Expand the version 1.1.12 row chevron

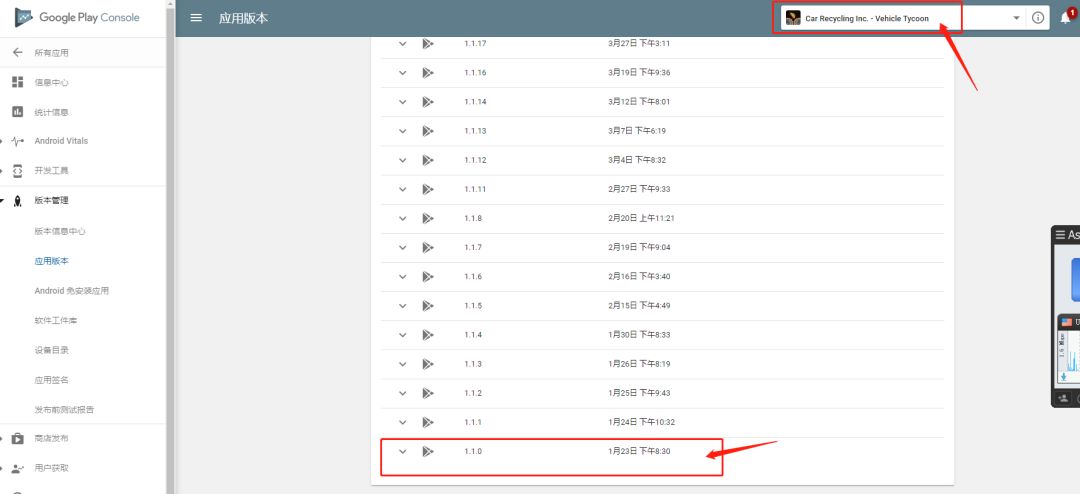403,160
